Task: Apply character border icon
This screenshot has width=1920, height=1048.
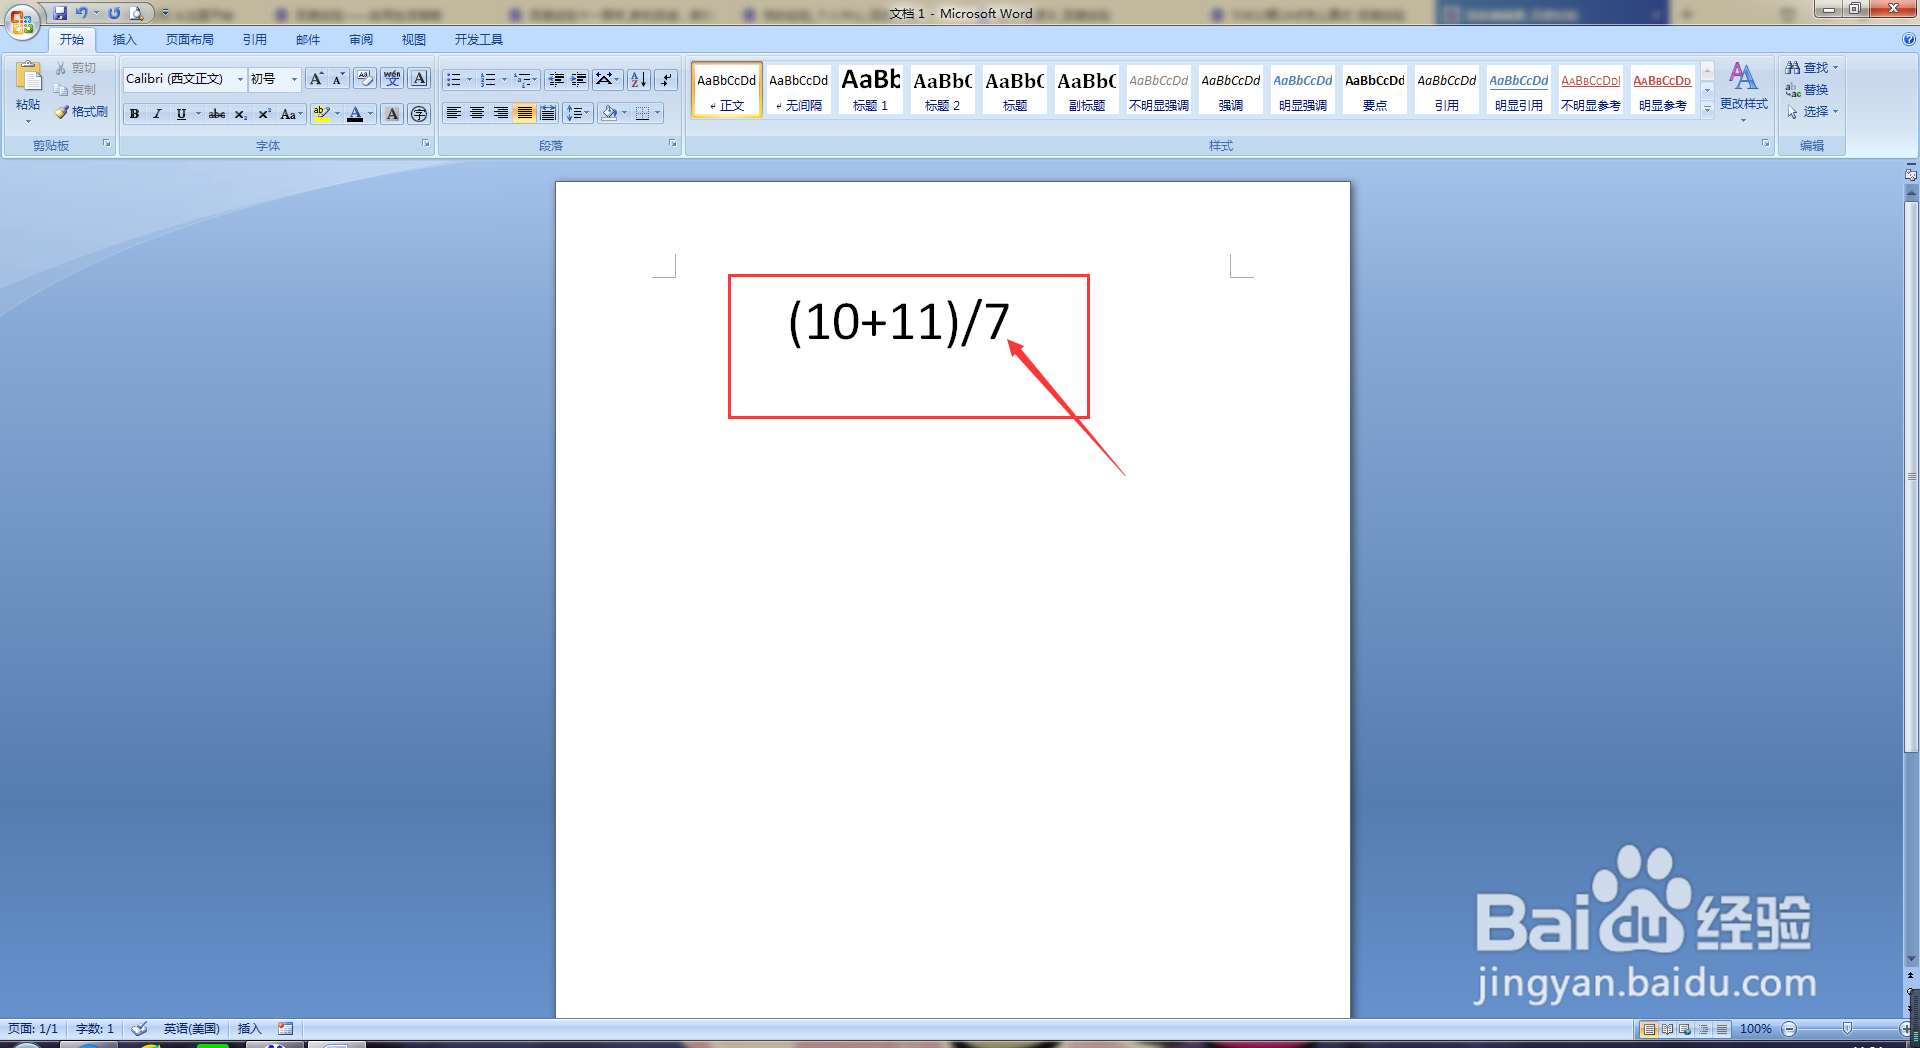Action: point(420,79)
